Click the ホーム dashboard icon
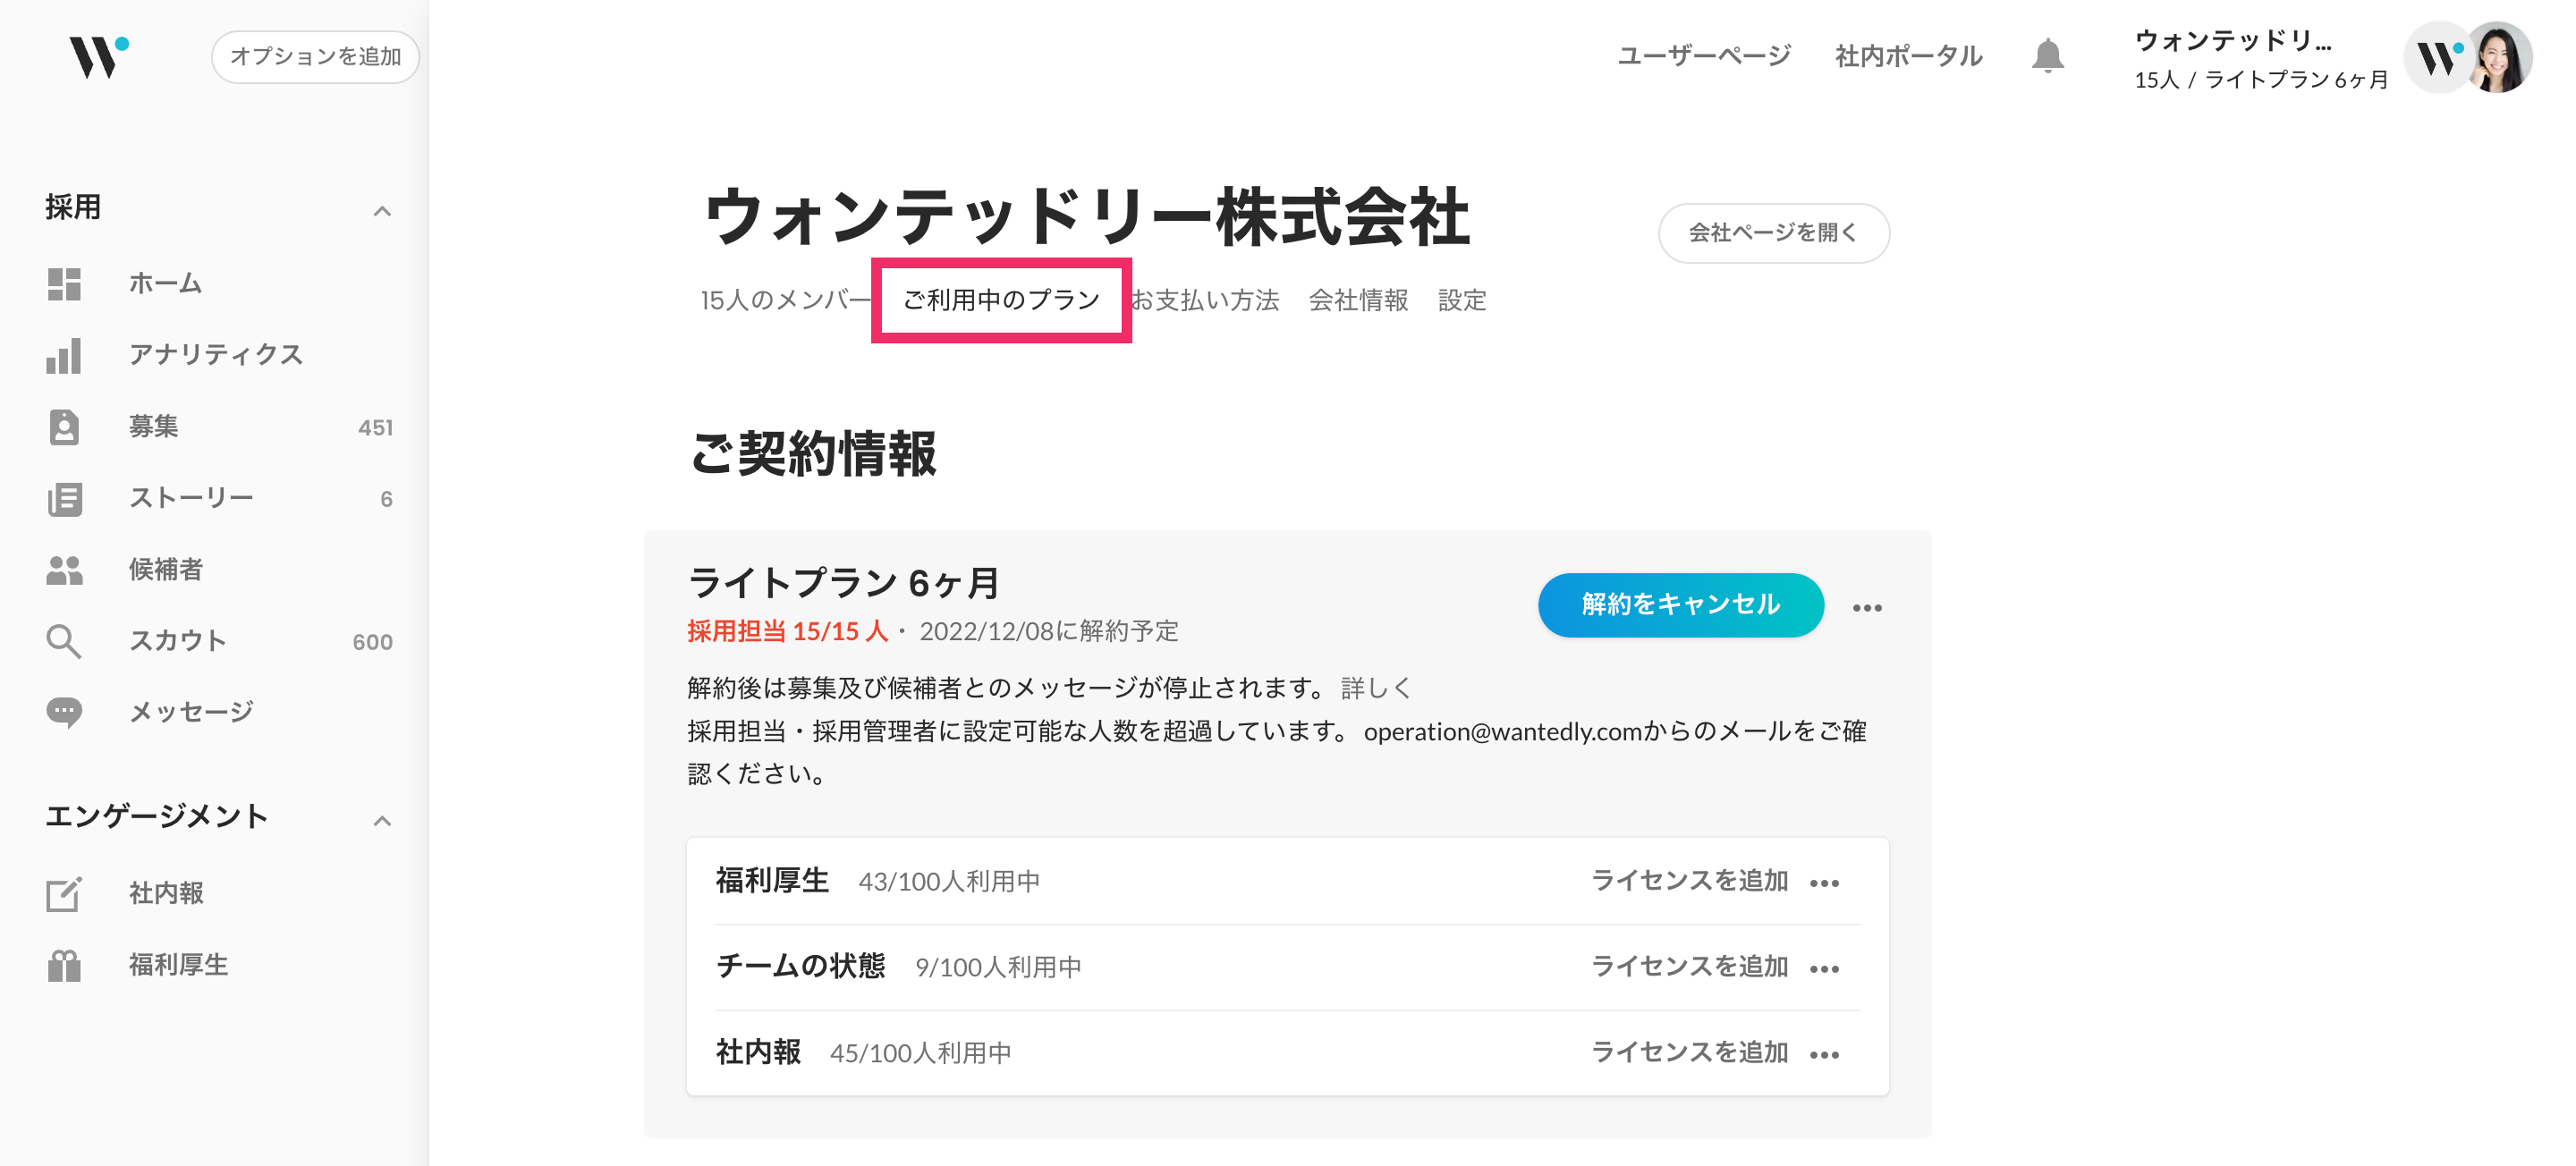 [64, 284]
